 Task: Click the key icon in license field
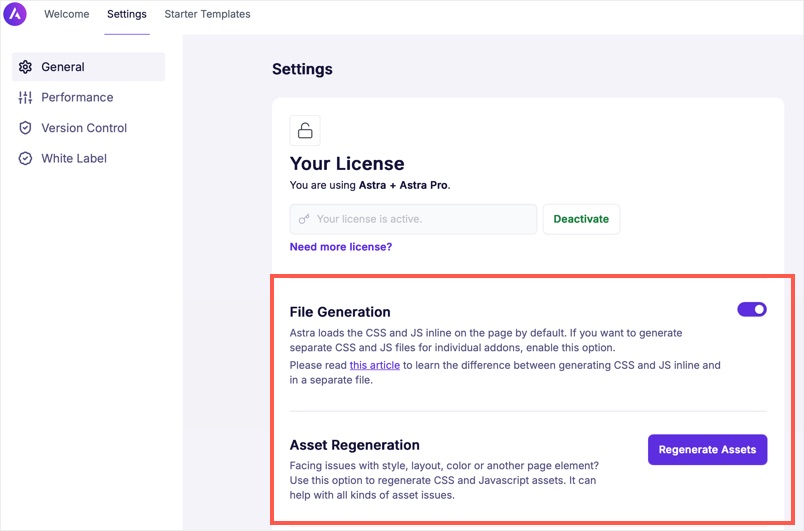point(304,219)
